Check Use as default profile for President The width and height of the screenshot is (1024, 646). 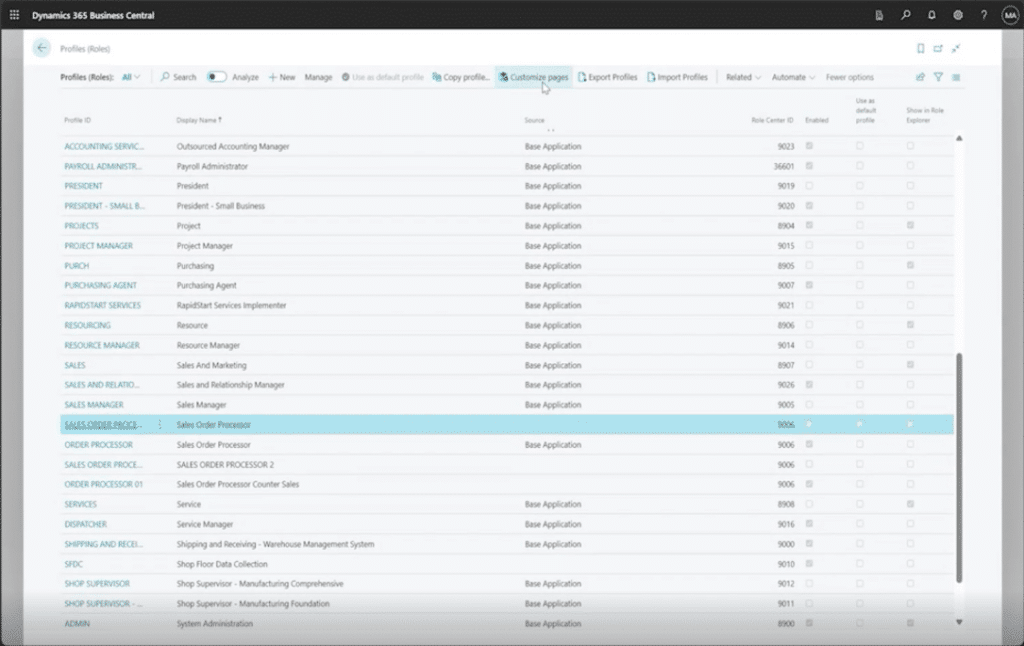click(859, 186)
